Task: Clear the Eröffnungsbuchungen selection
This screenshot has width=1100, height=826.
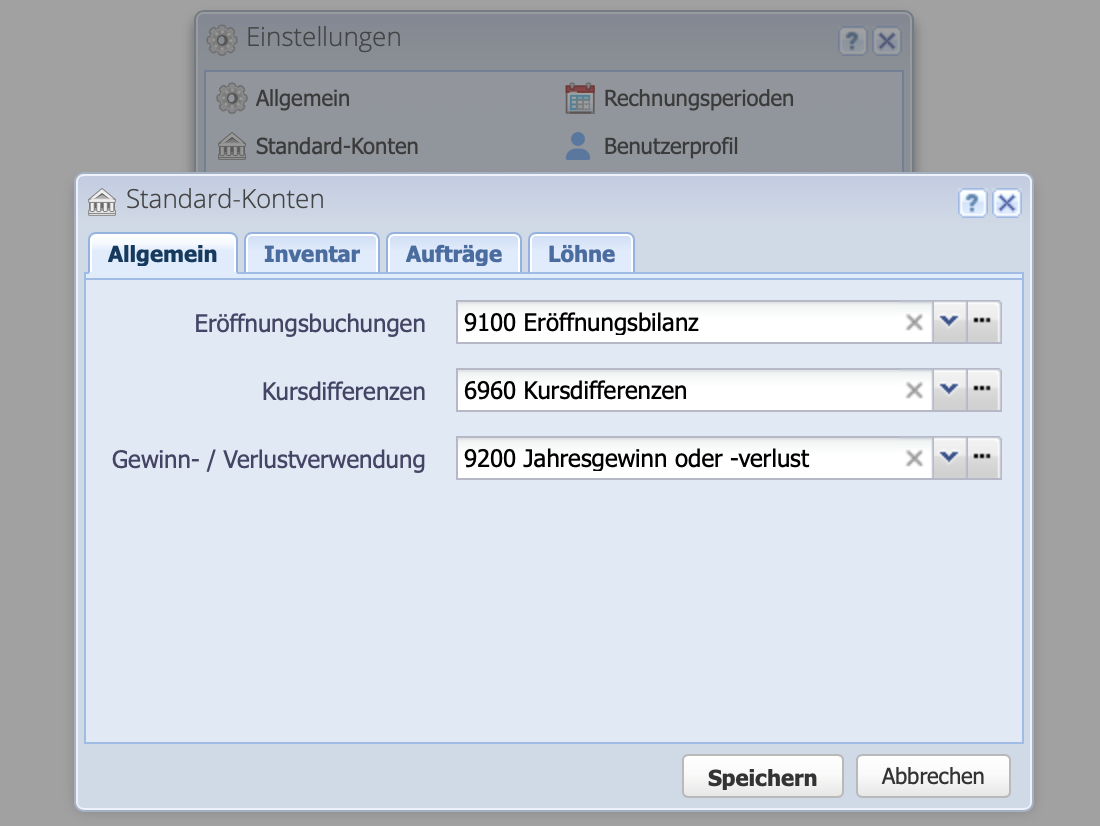Action: click(913, 322)
